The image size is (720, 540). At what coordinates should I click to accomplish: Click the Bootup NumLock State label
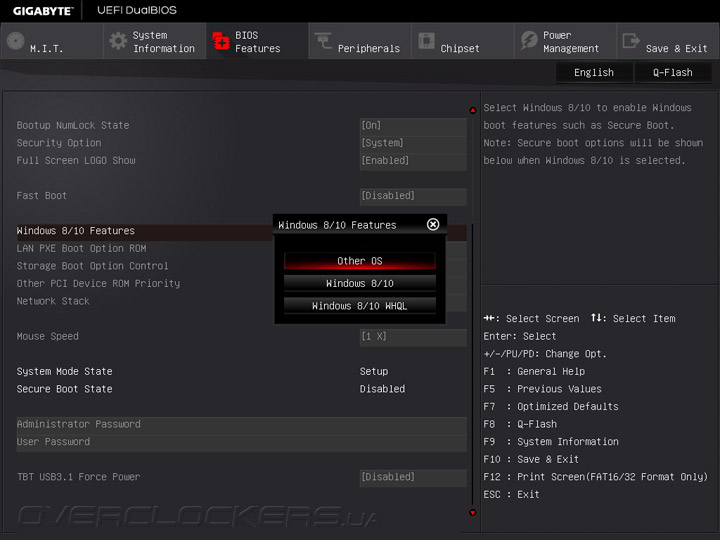click(73, 125)
